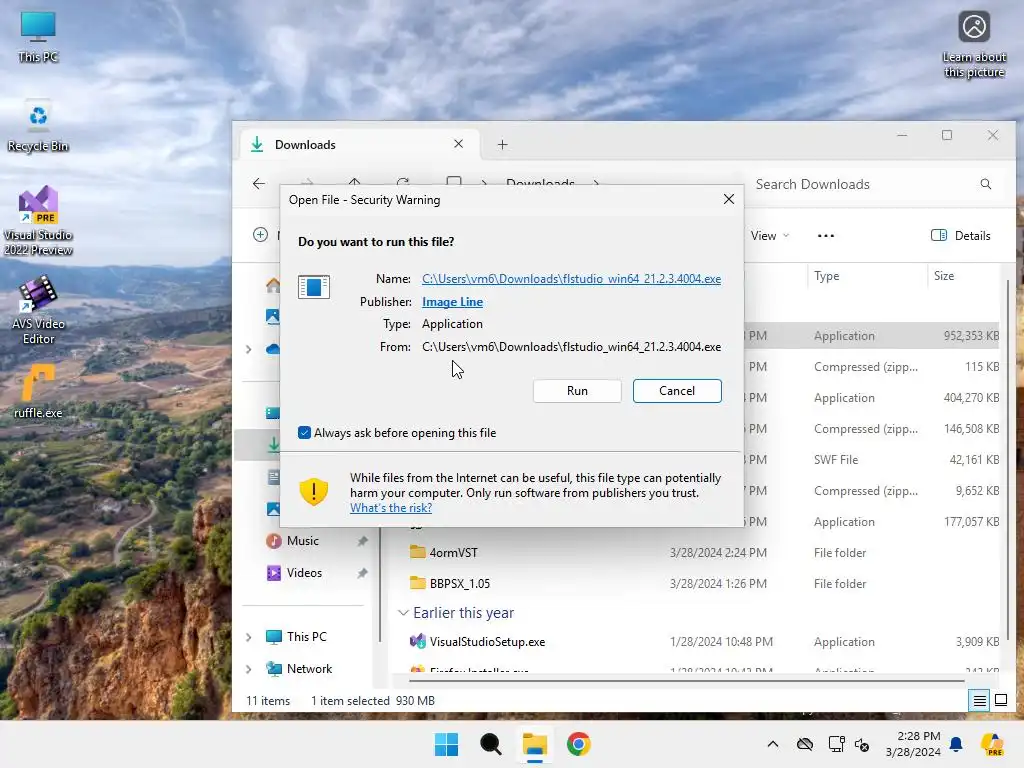Open the Home sidebar icon
The image size is (1024, 768).
click(272, 285)
